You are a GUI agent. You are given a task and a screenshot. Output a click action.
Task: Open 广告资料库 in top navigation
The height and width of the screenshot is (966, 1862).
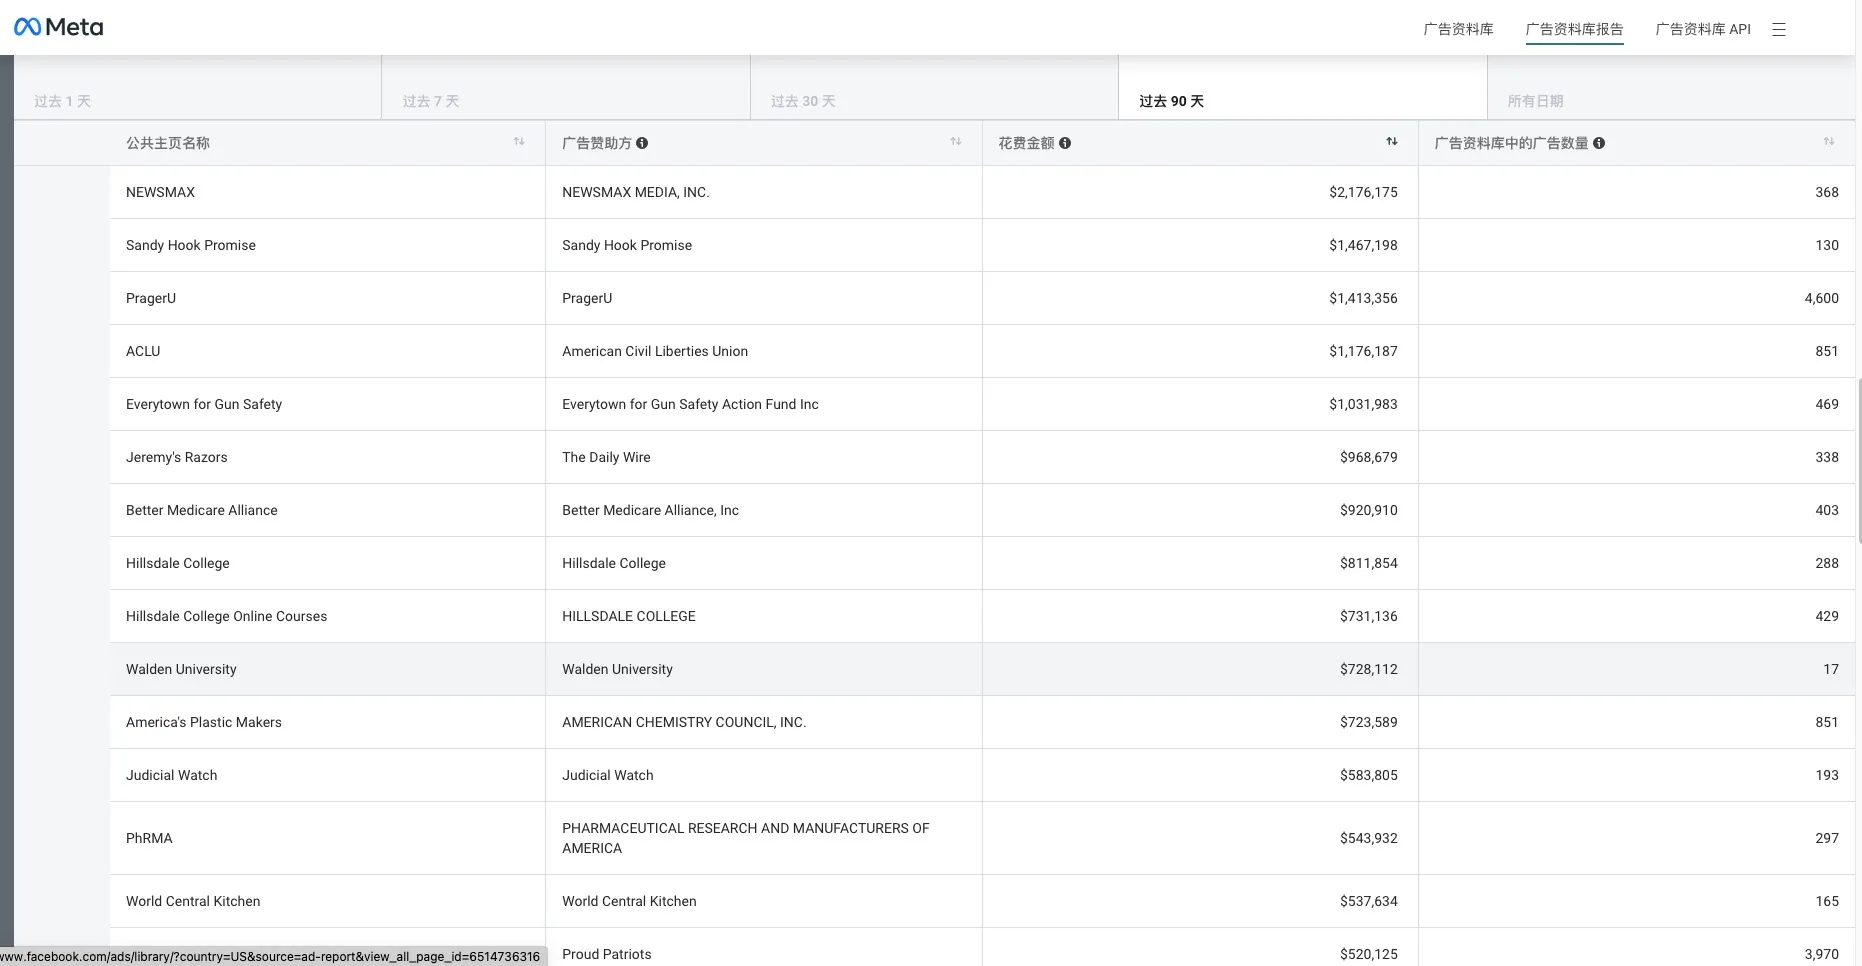(x=1458, y=29)
